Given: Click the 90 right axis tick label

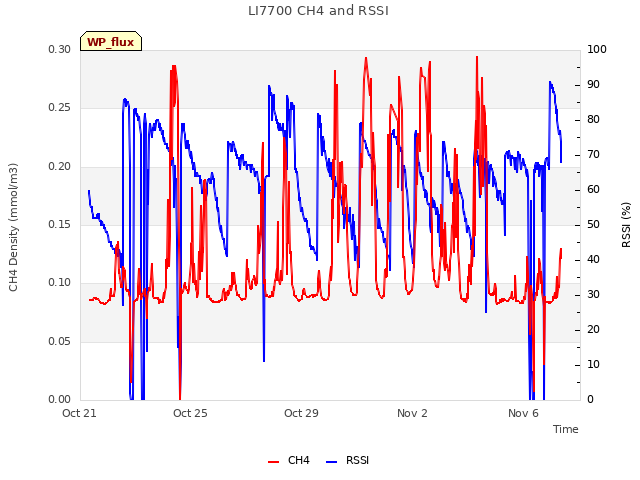Looking at the screenshot, I should 593,84.
